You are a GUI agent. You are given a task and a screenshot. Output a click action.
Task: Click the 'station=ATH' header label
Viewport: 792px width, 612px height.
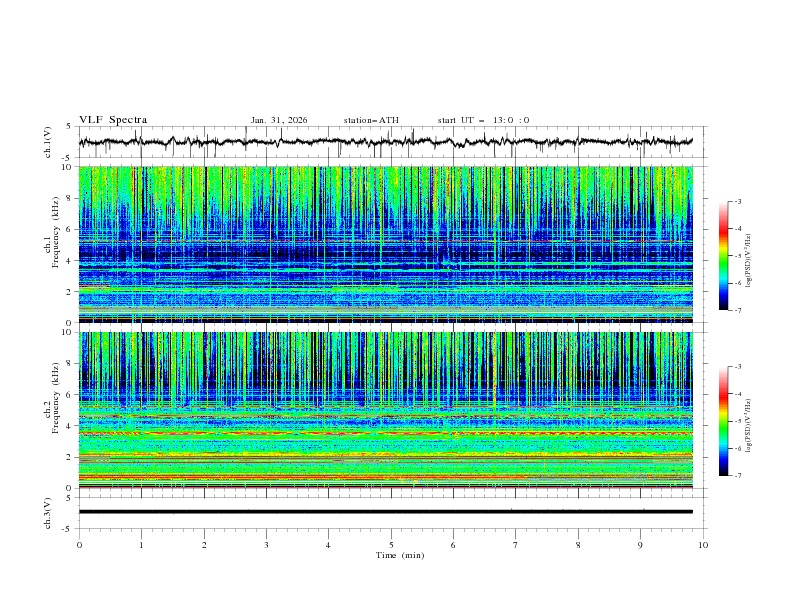[371, 120]
